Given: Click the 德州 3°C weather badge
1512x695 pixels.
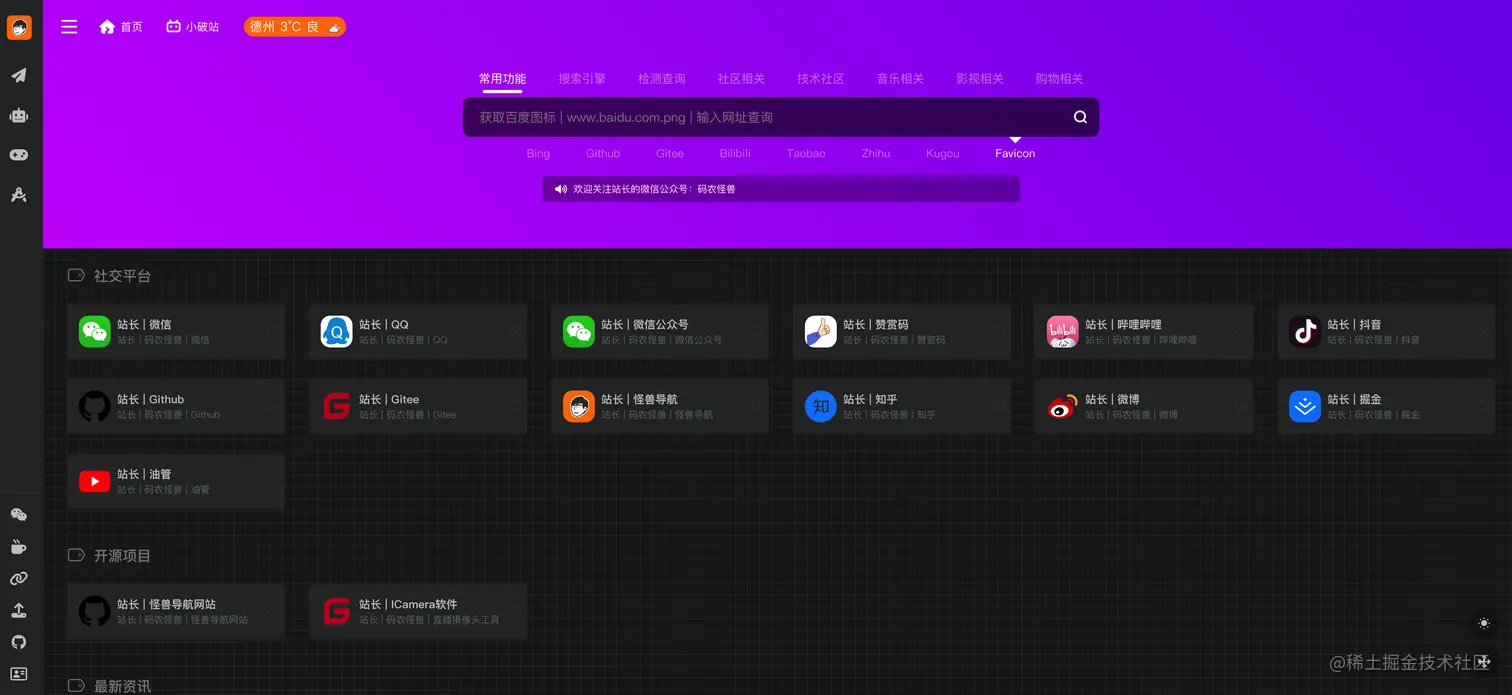Looking at the screenshot, I should coord(295,27).
